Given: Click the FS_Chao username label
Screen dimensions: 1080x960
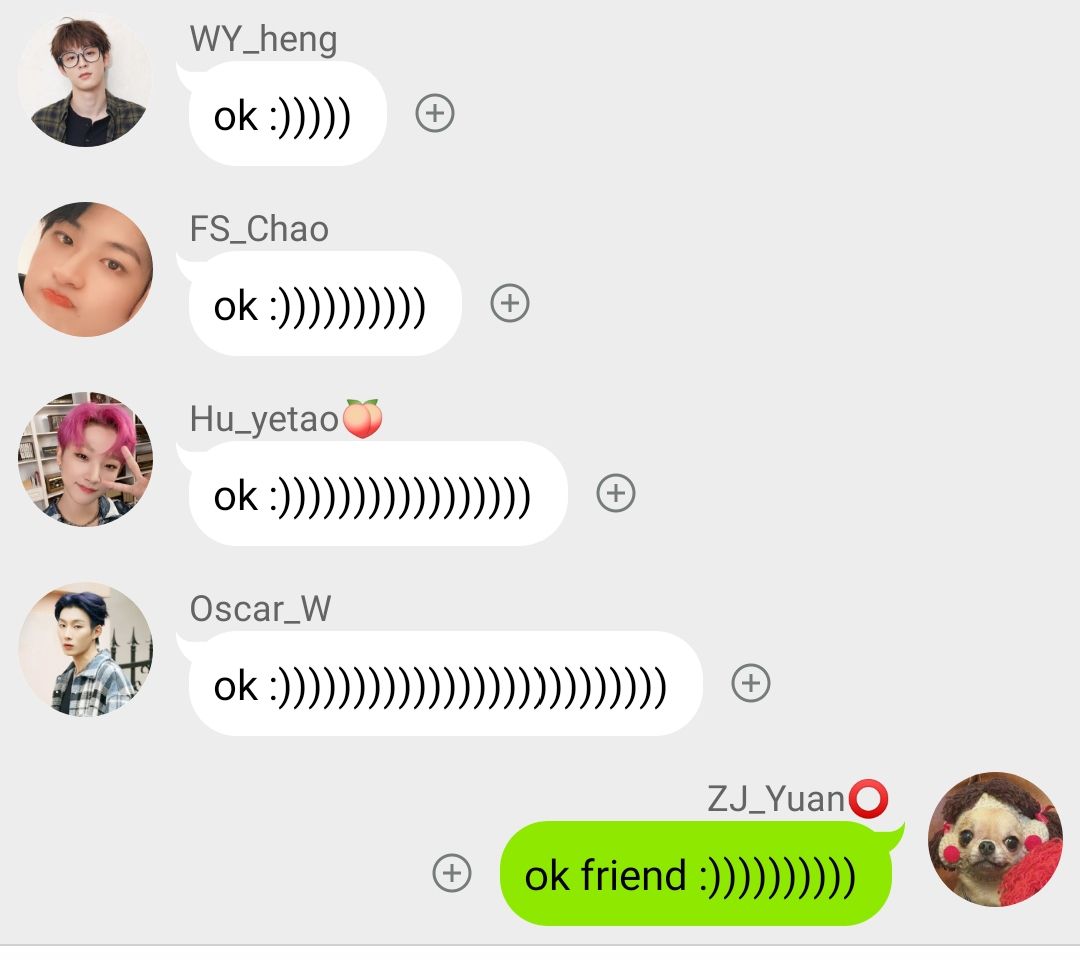Looking at the screenshot, I should pyautogui.click(x=259, y=229).
